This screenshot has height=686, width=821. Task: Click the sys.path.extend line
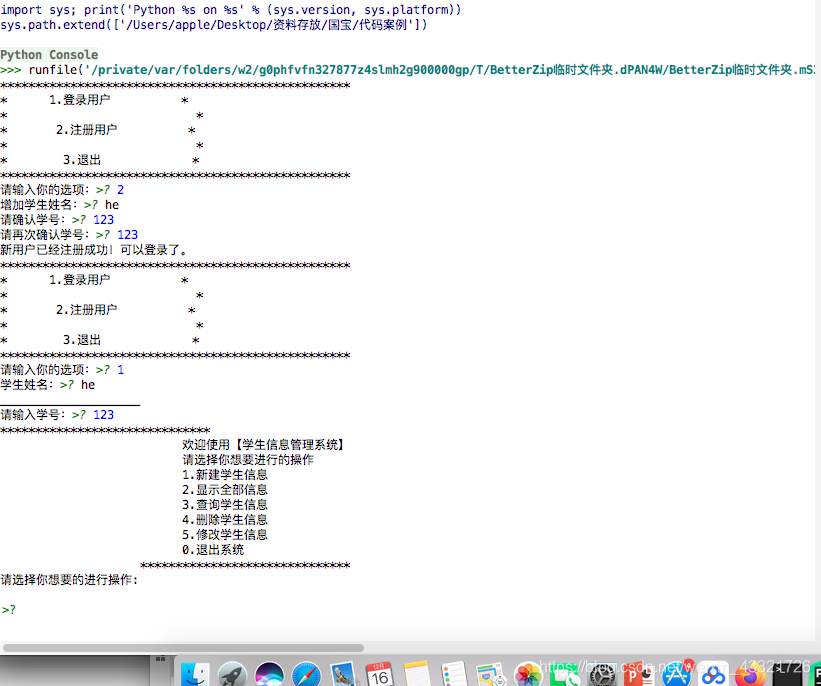(x=214, y=25)
